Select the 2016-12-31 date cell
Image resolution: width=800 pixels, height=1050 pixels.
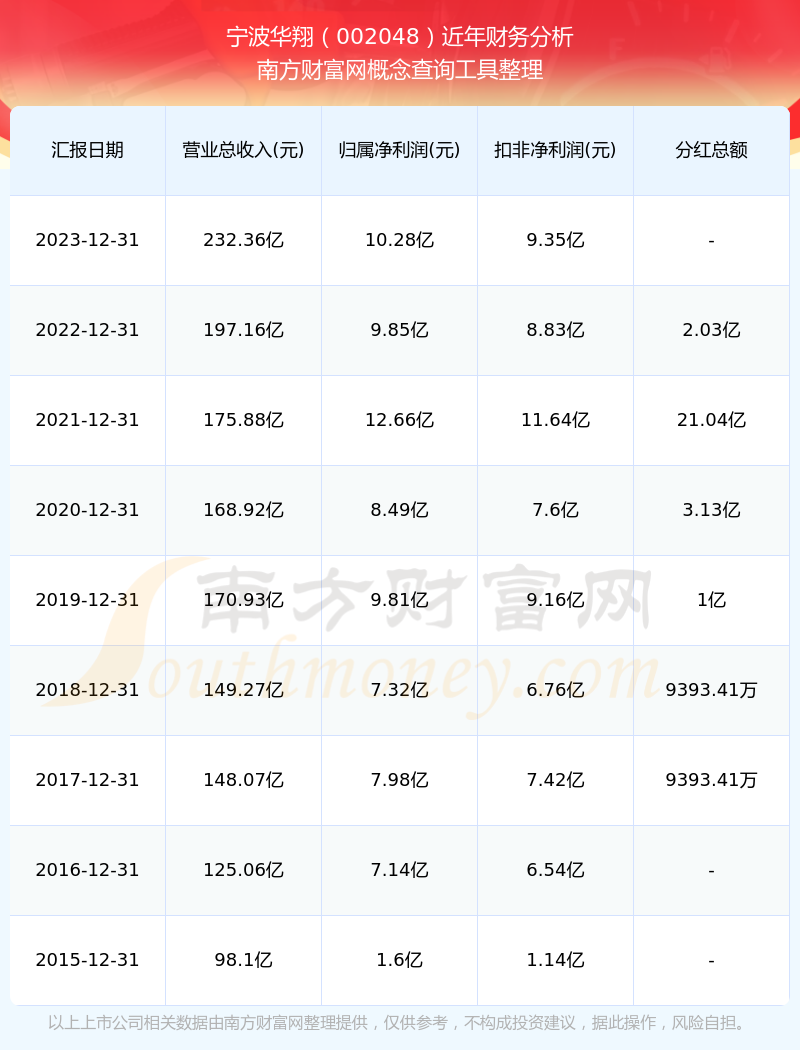tap(88, 871)
